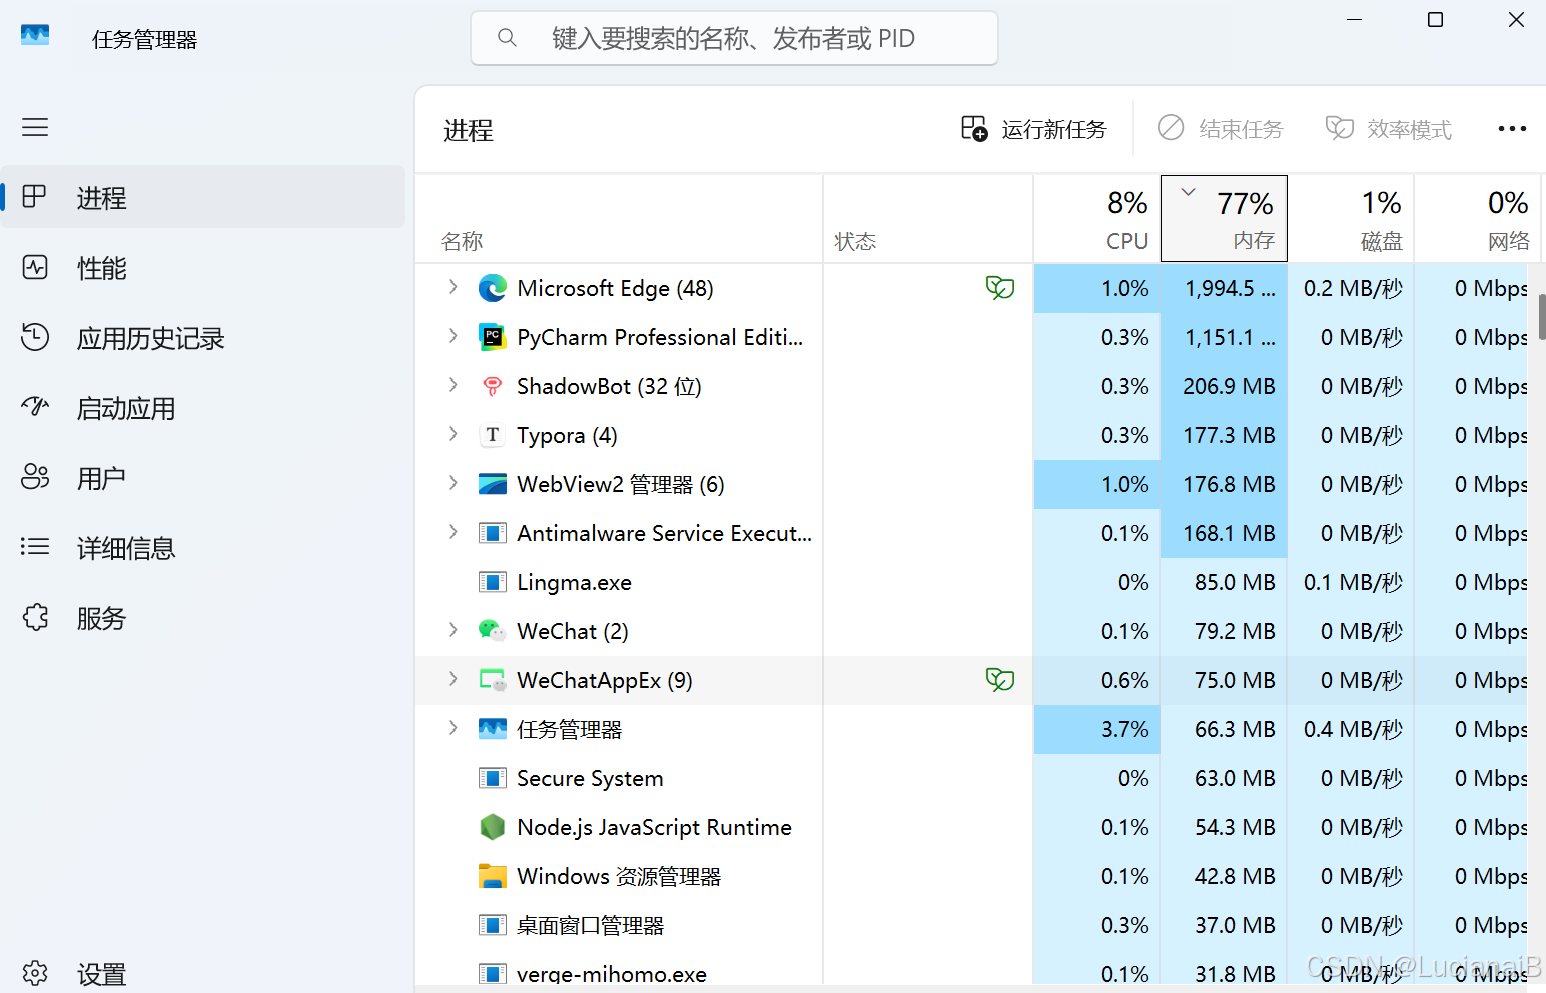
Task: Switch to the 性能 page
Action: tap(203, 267)
